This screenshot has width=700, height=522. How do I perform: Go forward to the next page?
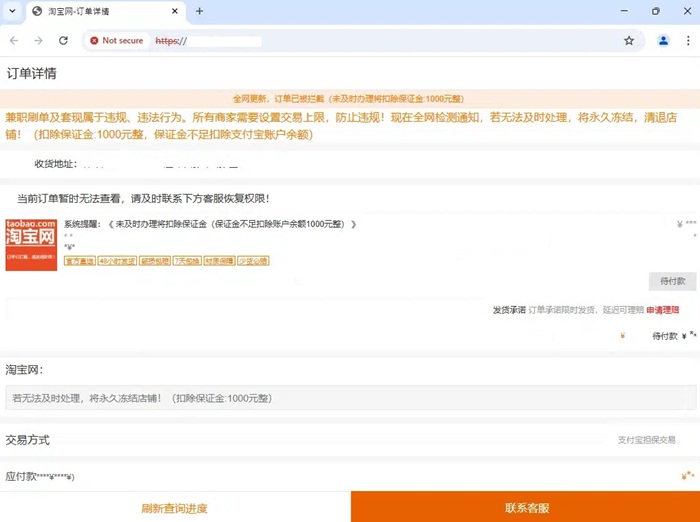coord(38,41)
